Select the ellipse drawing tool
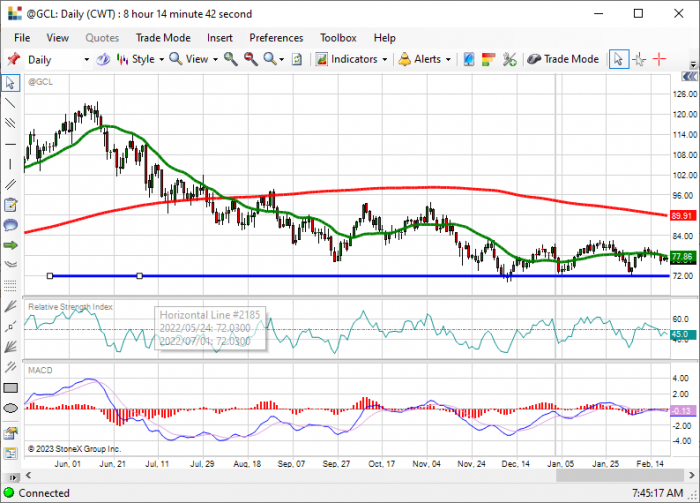The width and height of the screenshot is (700, 503). click(10, 408)
